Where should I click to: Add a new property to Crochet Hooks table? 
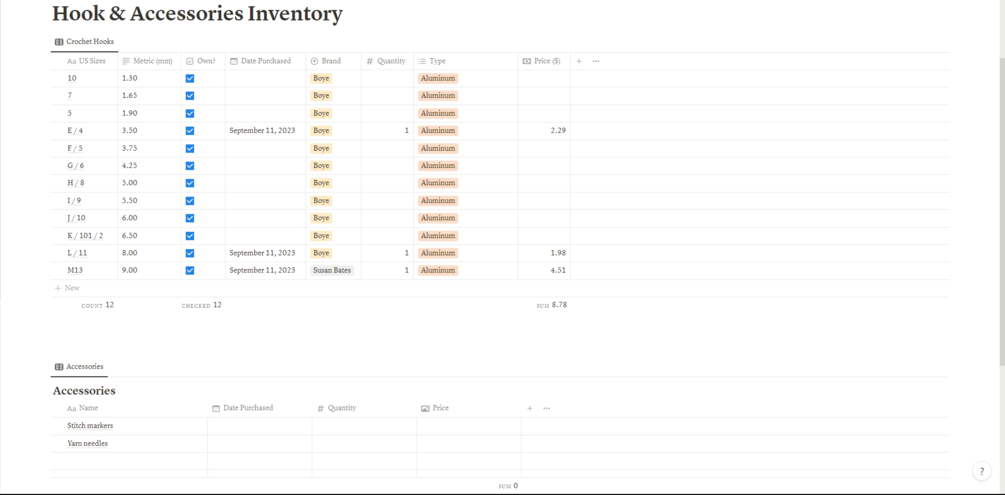point(579,61)
